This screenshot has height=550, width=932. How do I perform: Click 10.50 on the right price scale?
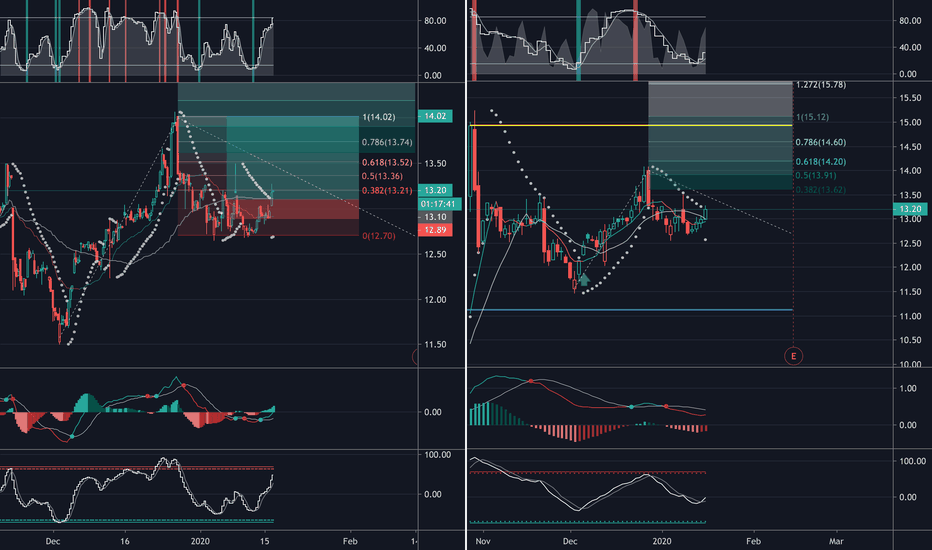pyautogui.click(x=910, y=340)
